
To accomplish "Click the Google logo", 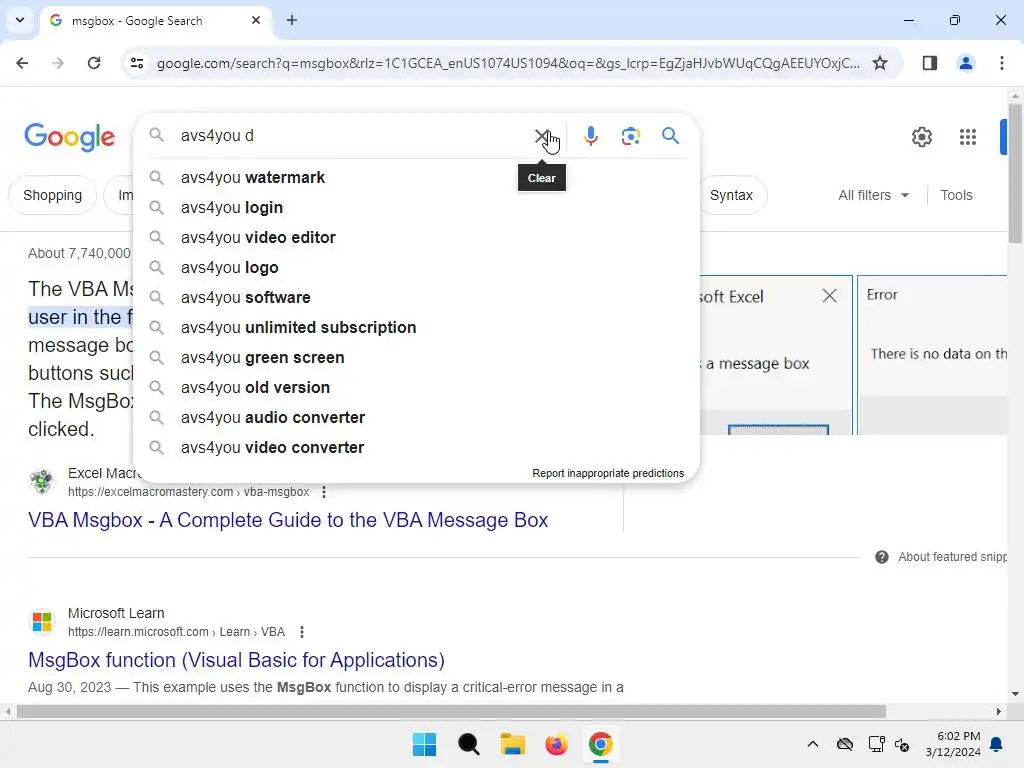I will [69, 136].
